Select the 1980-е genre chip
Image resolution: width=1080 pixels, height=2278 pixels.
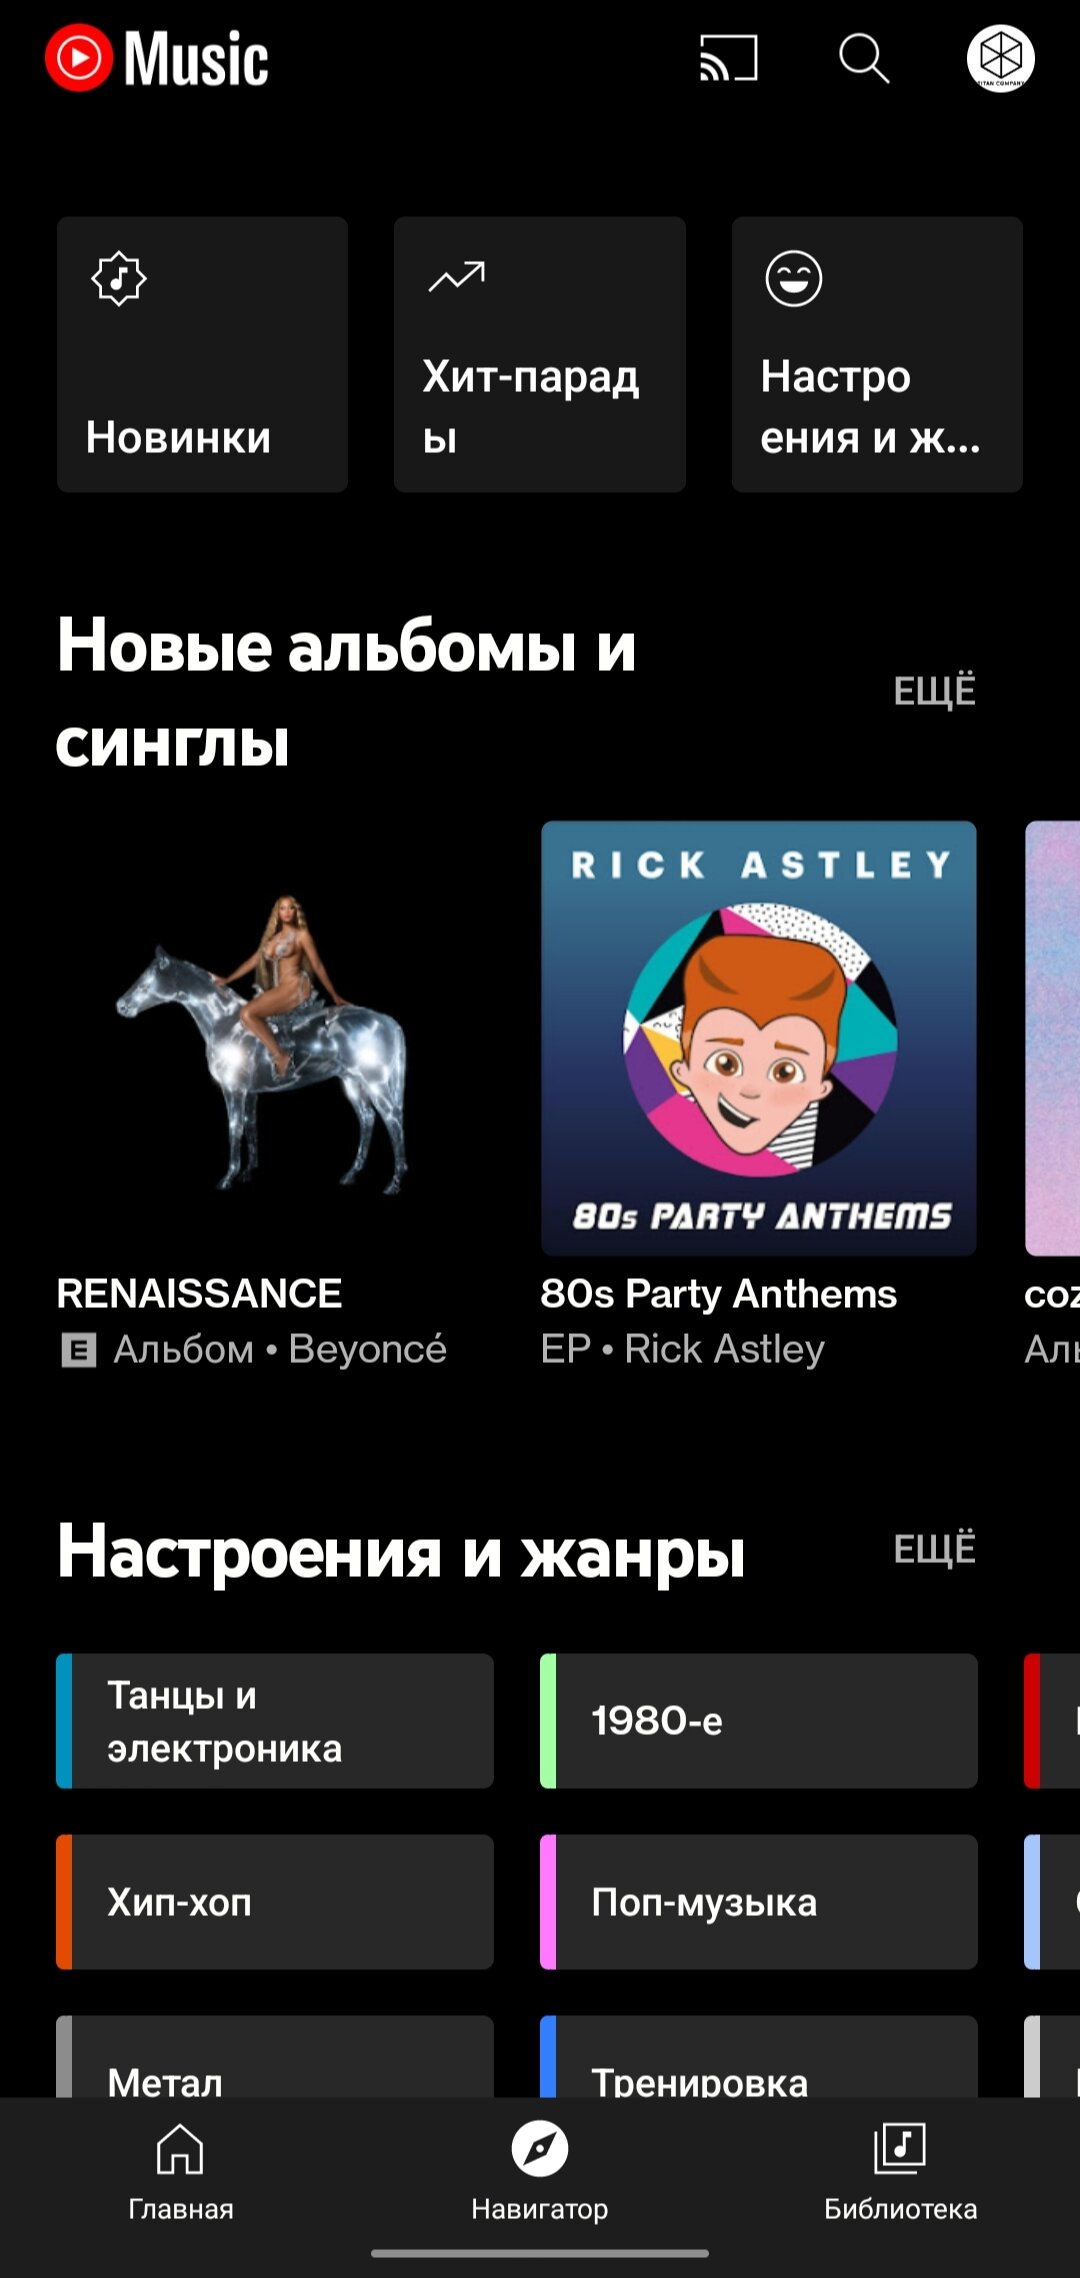pos(759,1721)
